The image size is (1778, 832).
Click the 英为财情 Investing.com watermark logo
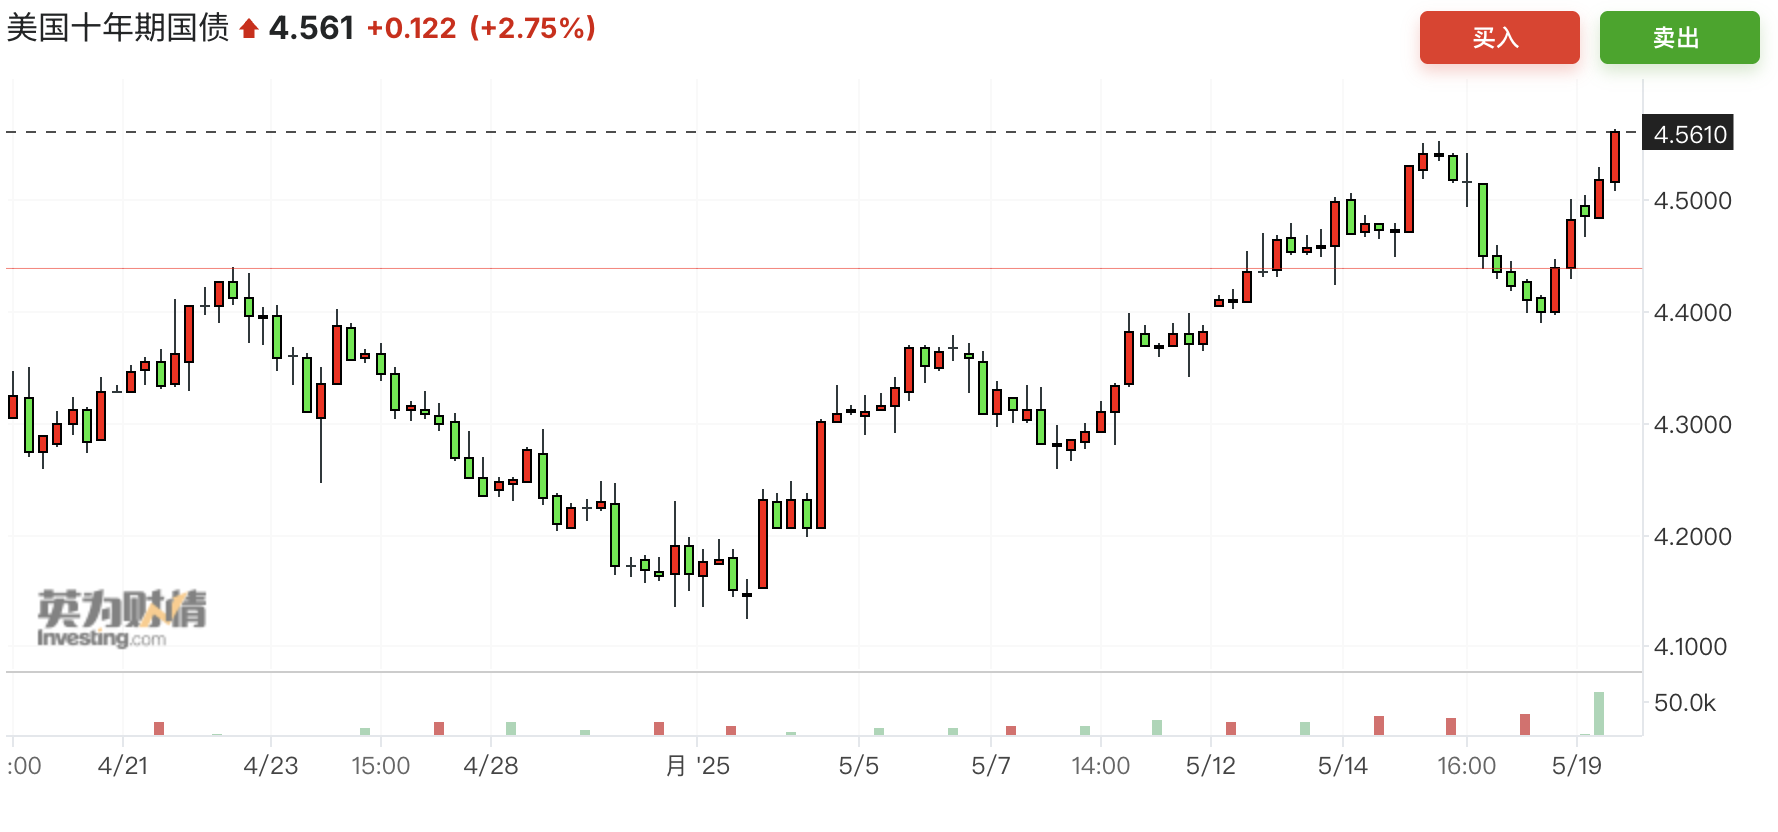122,618
